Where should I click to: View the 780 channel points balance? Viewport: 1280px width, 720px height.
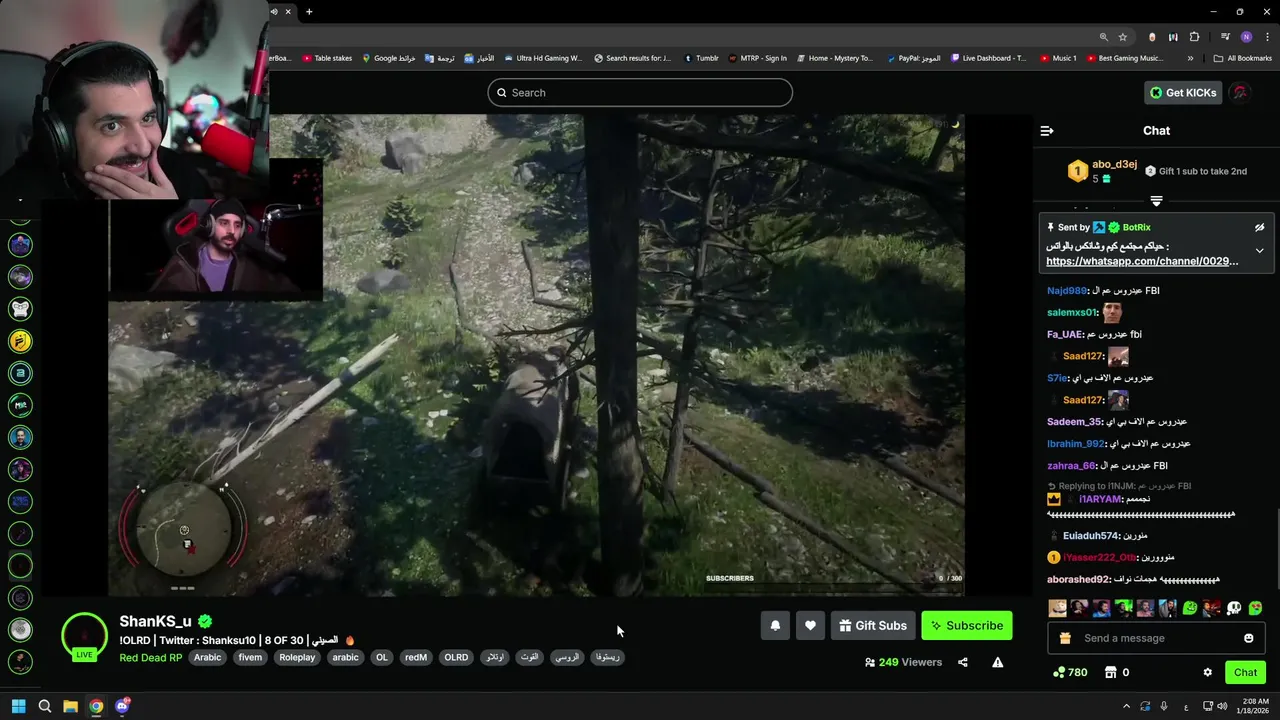point(1070,673)
